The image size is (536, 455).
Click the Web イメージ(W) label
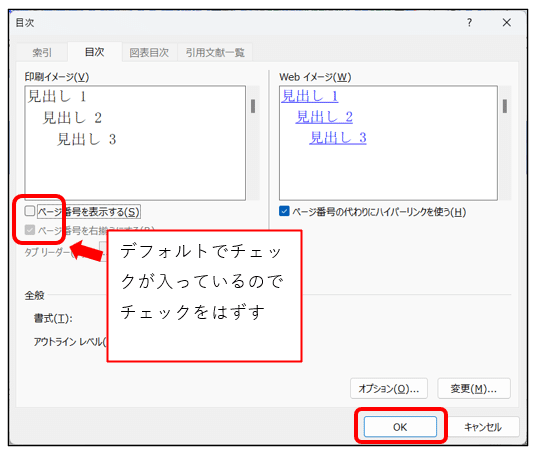pyautogui.click(x=315, y=77)
